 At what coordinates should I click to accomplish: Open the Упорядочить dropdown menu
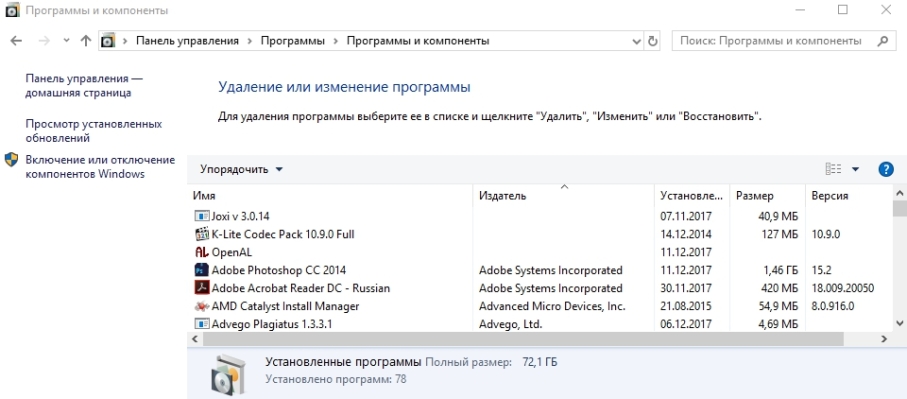(x=242, y=169)
